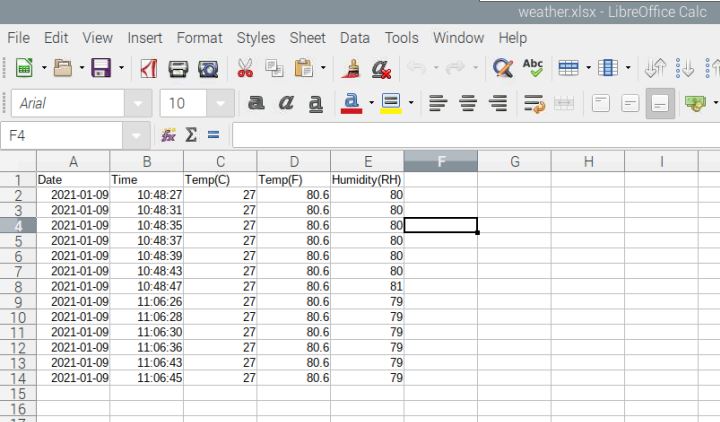Viewport: 720px width, 422px height.
Task: Cut selection with scissors icon
Action: click(x=245, y=68)
